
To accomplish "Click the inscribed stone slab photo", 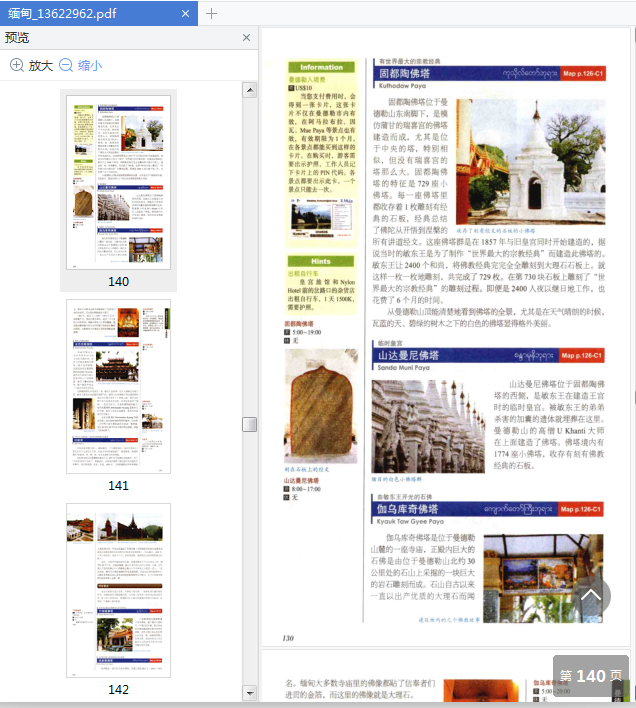I will (x=321, y=406).
